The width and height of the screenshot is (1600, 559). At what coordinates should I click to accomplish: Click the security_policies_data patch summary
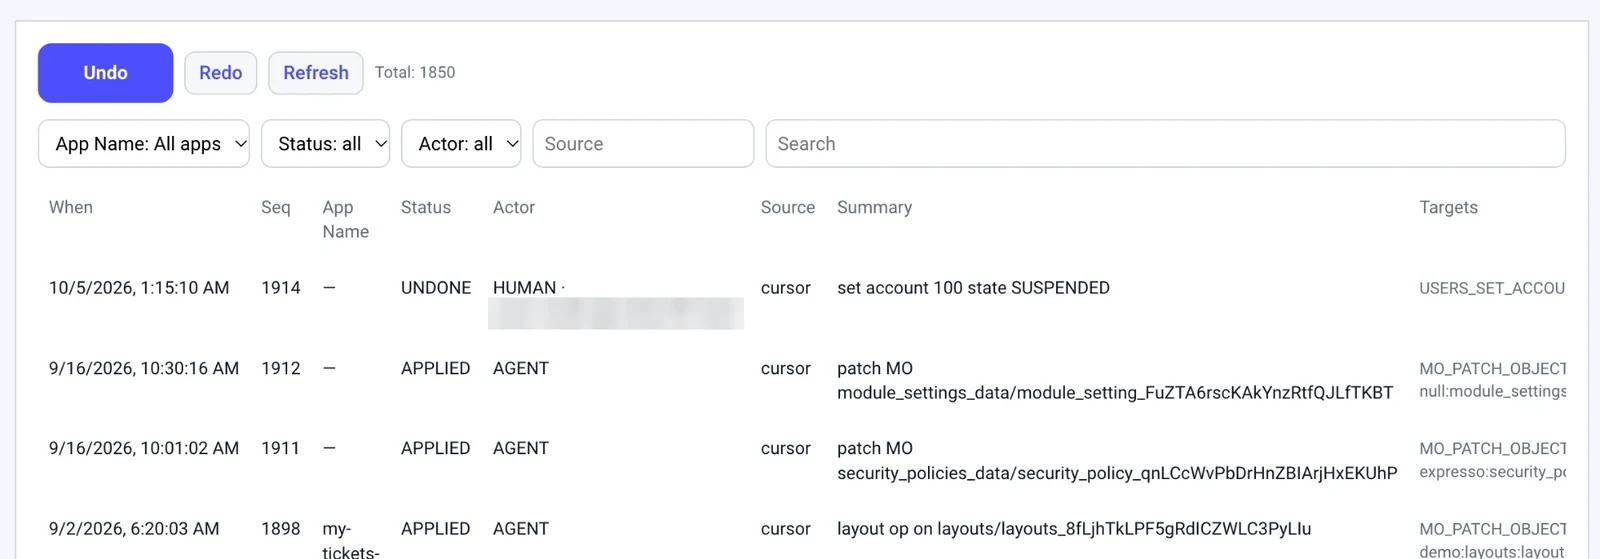(x=1117, y=460)
